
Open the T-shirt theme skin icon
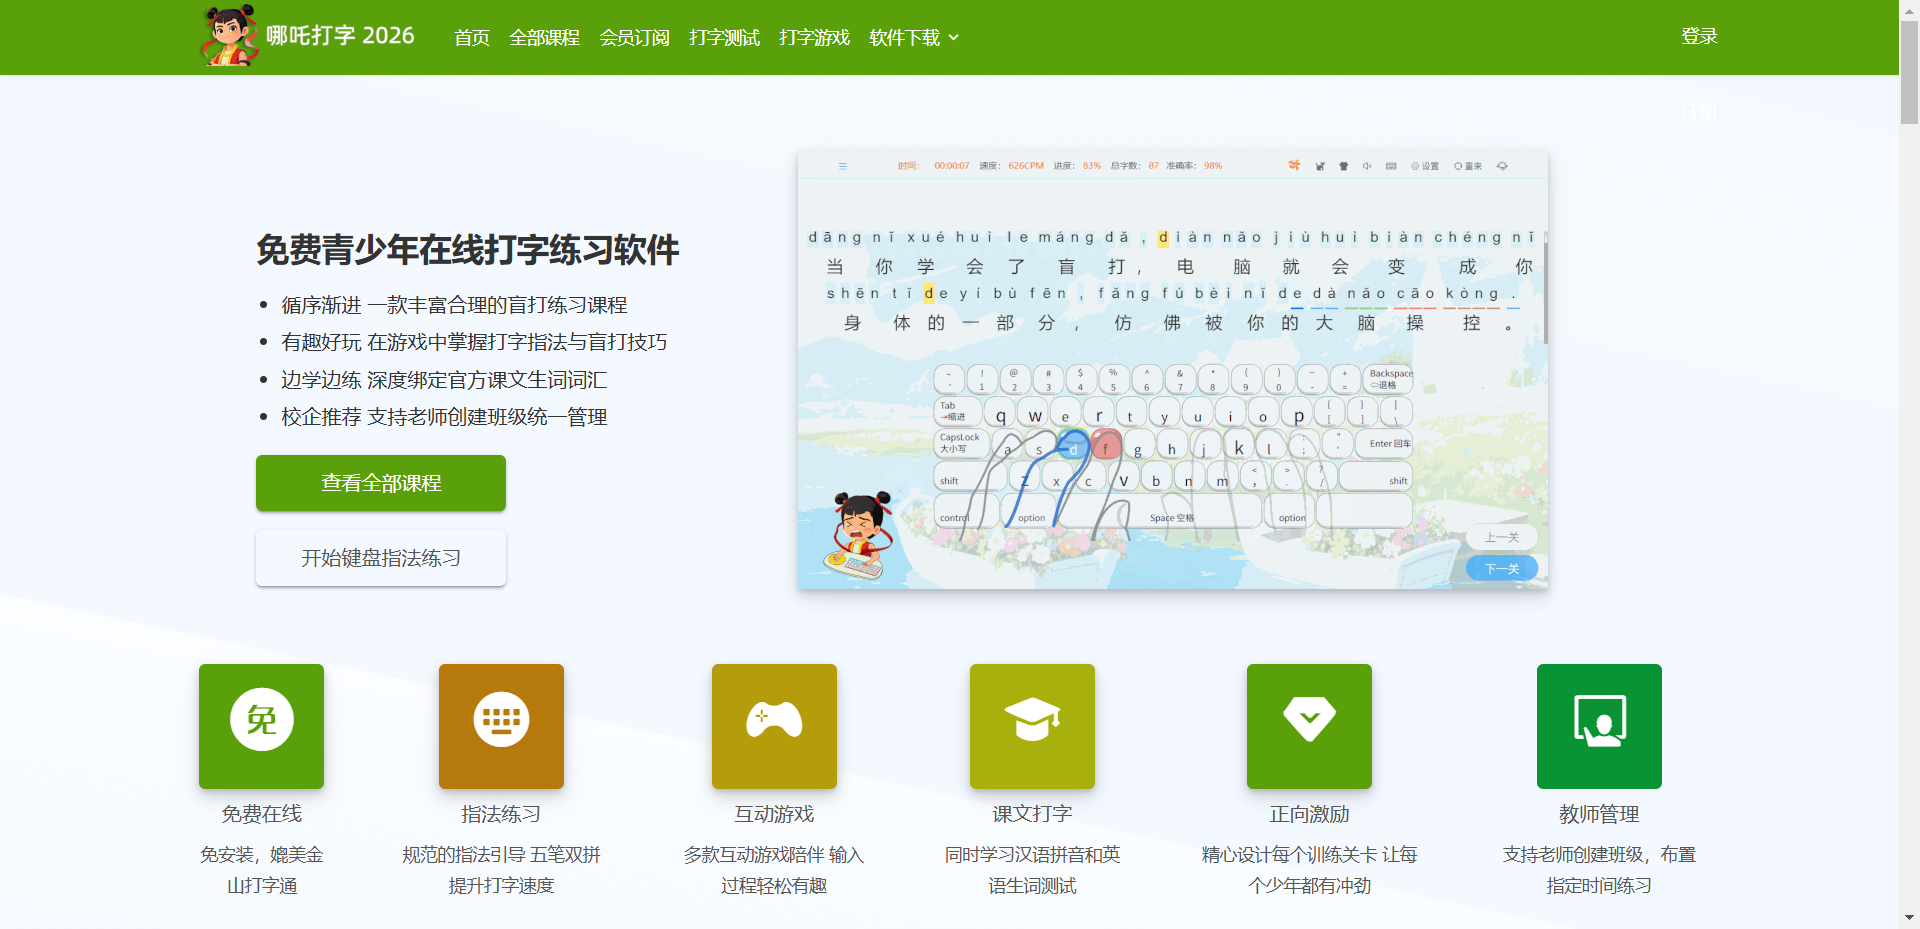[x=1343, y=166]
